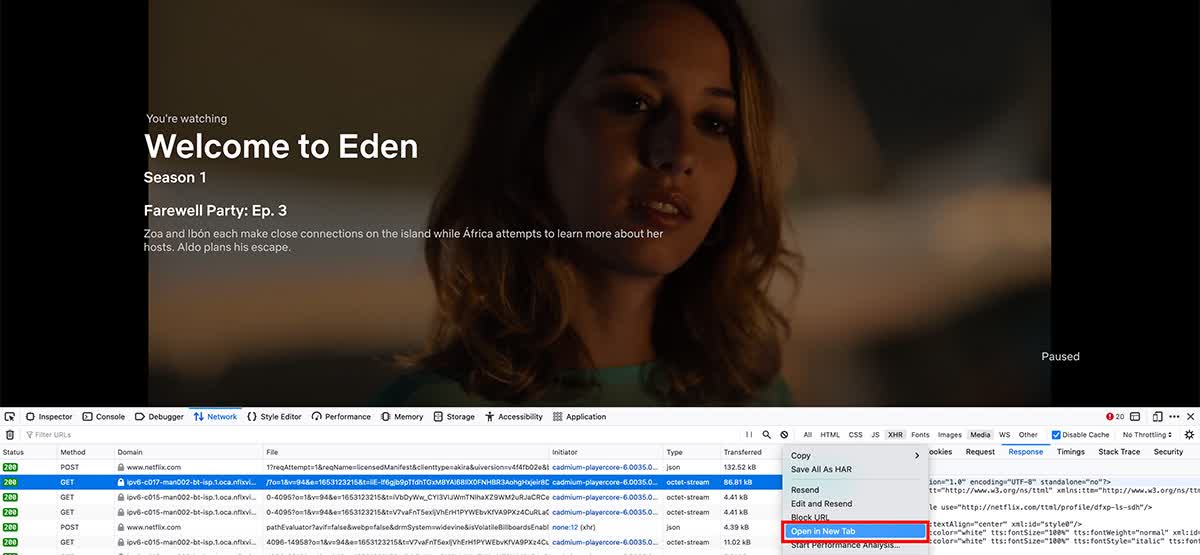Sort by Initiator column header

point(605,452)
